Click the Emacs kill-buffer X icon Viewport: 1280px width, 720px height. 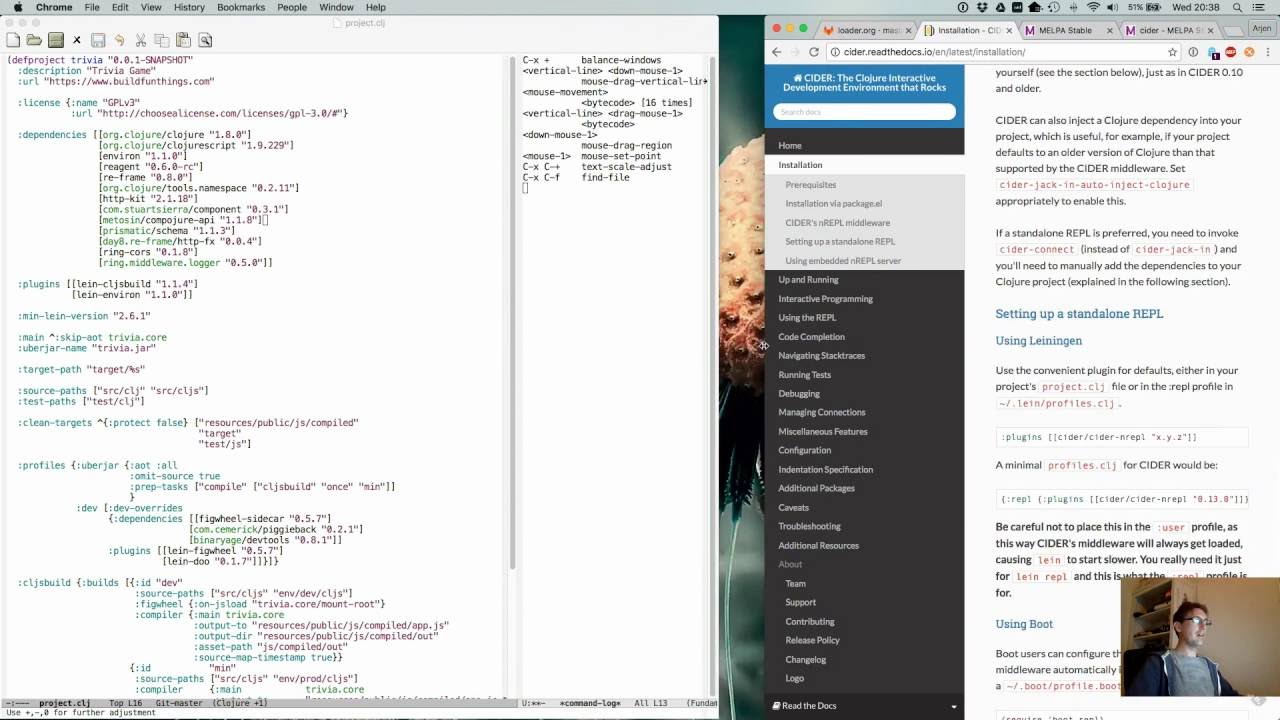[x=77, y=40]
